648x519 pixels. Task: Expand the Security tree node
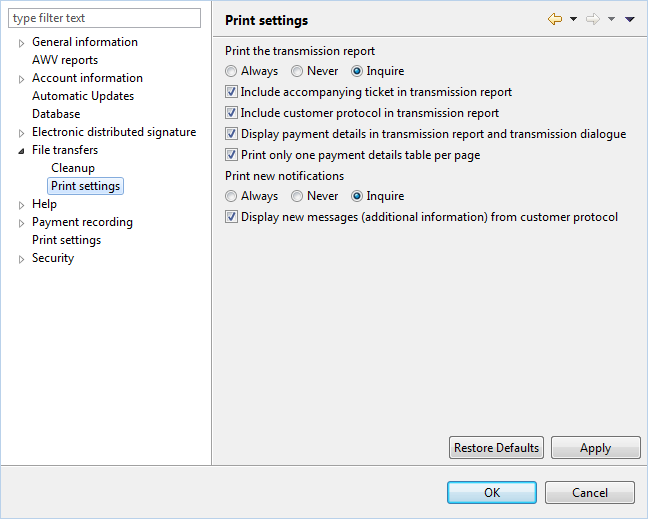pos(21,259)
